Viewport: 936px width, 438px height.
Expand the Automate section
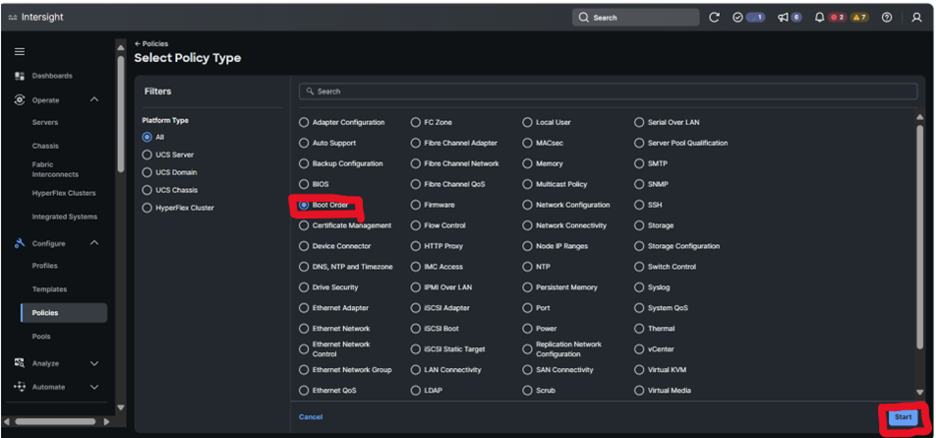[x=94, y=387]
